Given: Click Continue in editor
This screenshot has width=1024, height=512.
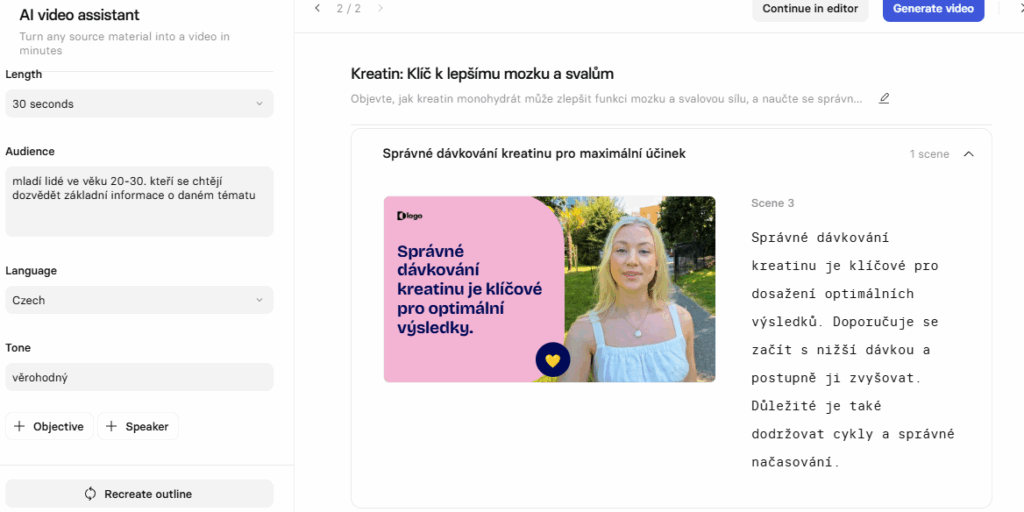Looking at the screenshot, I should pos(810,9).
